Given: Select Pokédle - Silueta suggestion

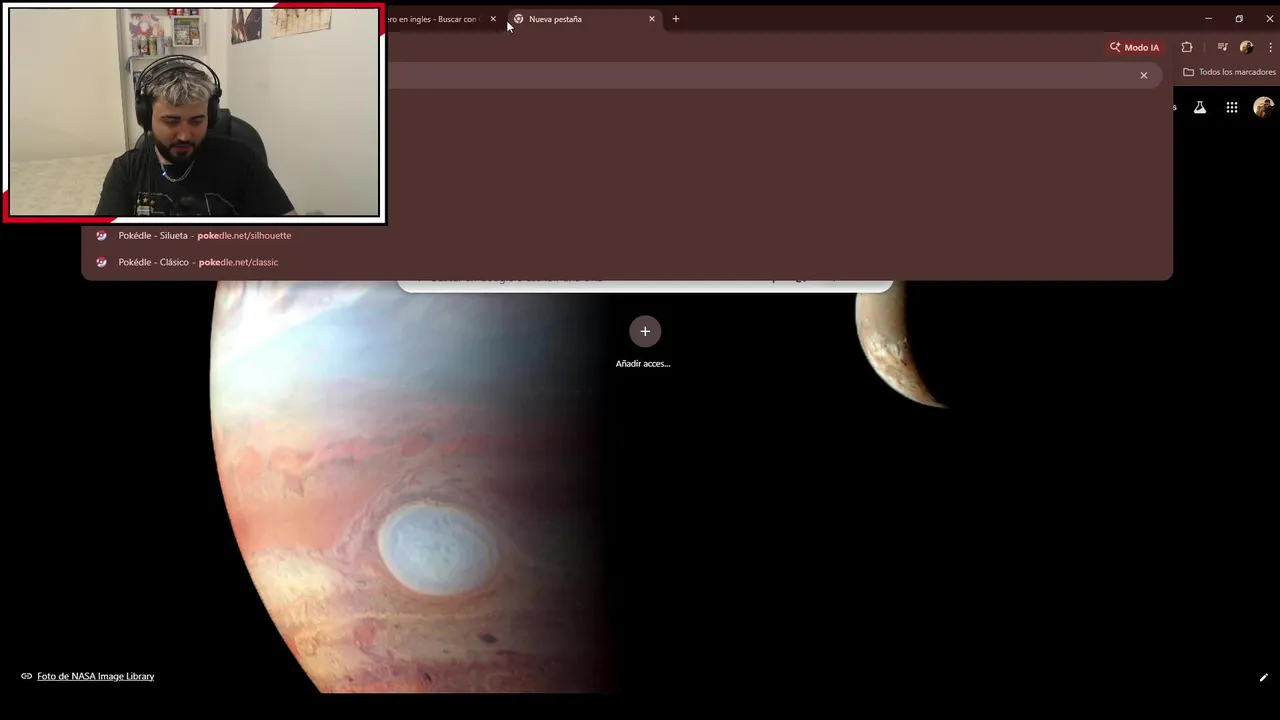Looking at the screenshot, I should click(627, 236).
